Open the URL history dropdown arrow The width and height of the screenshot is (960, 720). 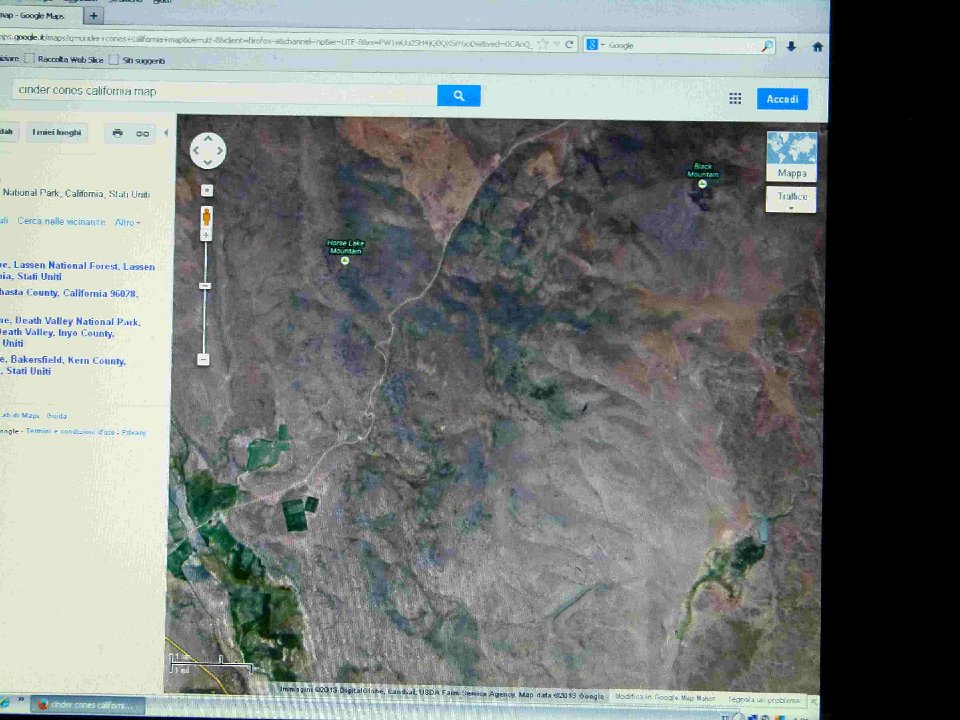pos(557,45)
